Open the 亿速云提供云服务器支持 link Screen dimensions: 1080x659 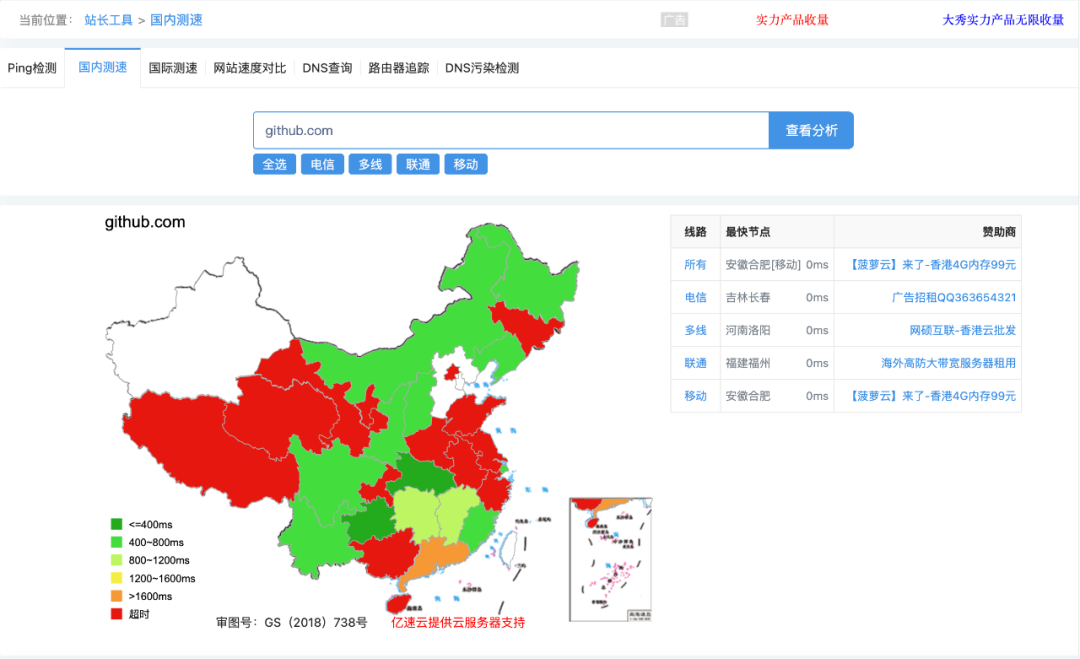click(x=458, y=623)
